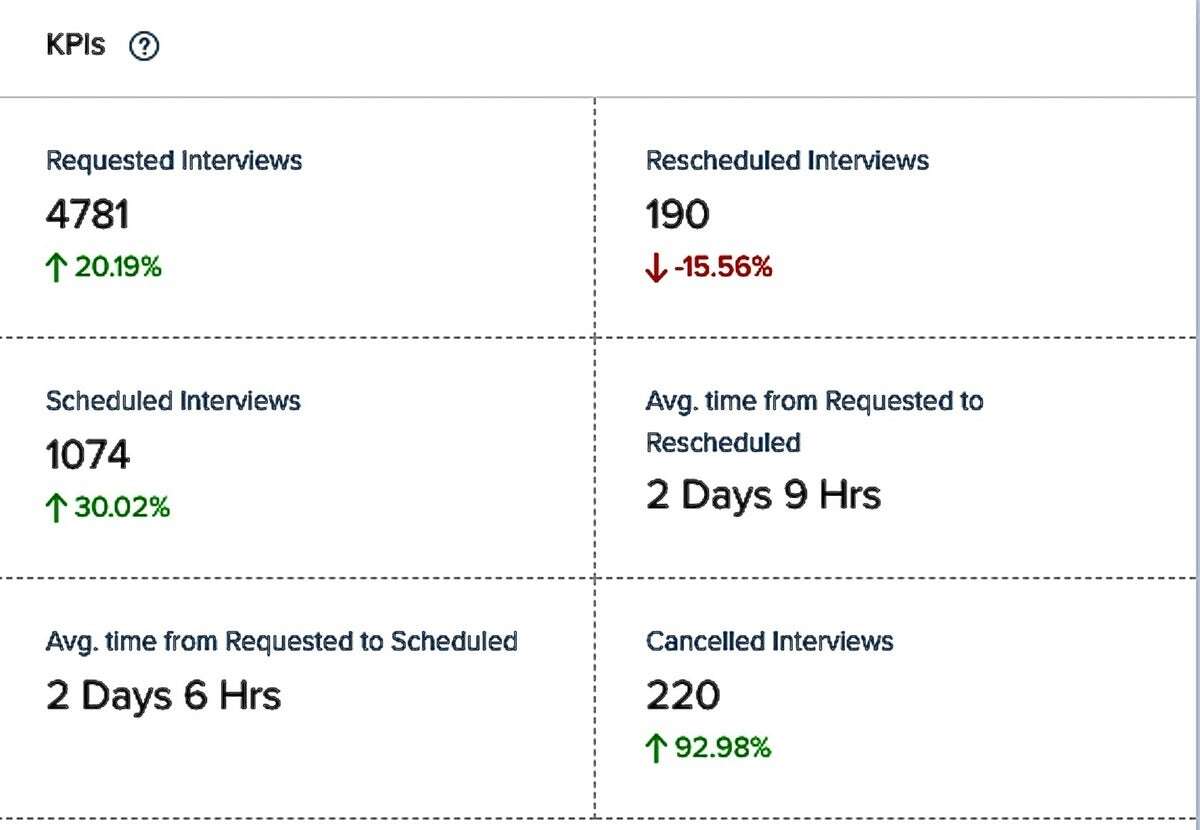
Task: Open the Scheduled Interviews metric label
Action: (173, 400)
